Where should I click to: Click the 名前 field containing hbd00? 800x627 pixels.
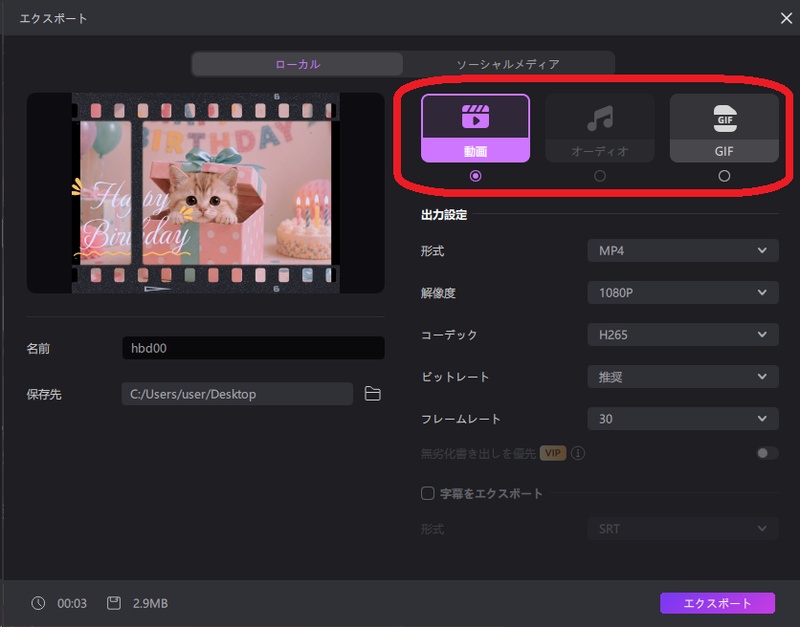click(253, 348)
